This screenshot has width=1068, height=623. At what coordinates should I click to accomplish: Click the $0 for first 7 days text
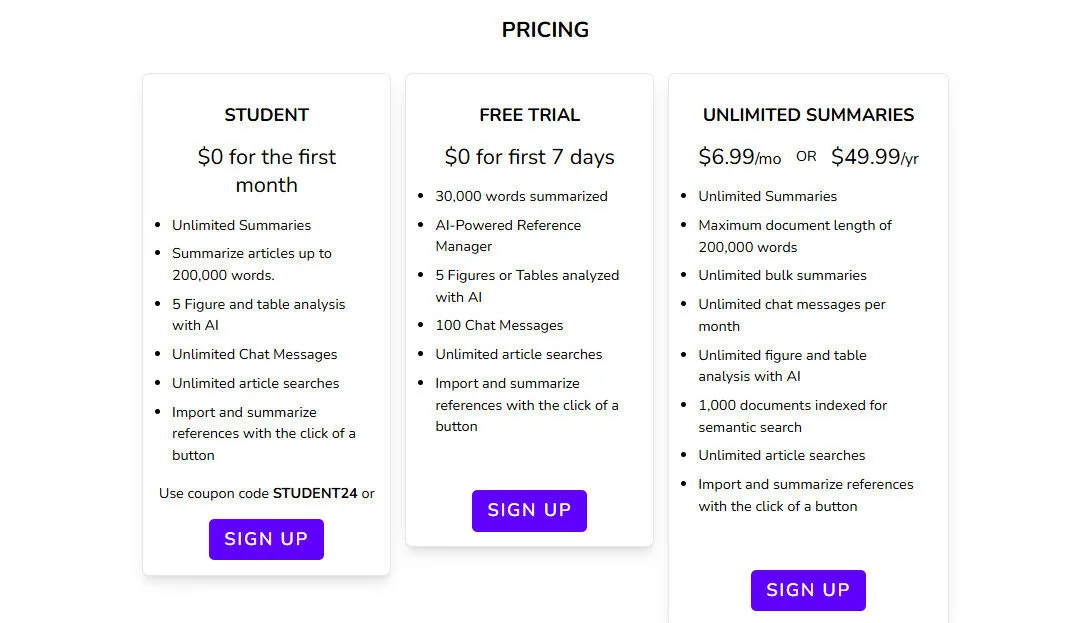click(529, 157)
